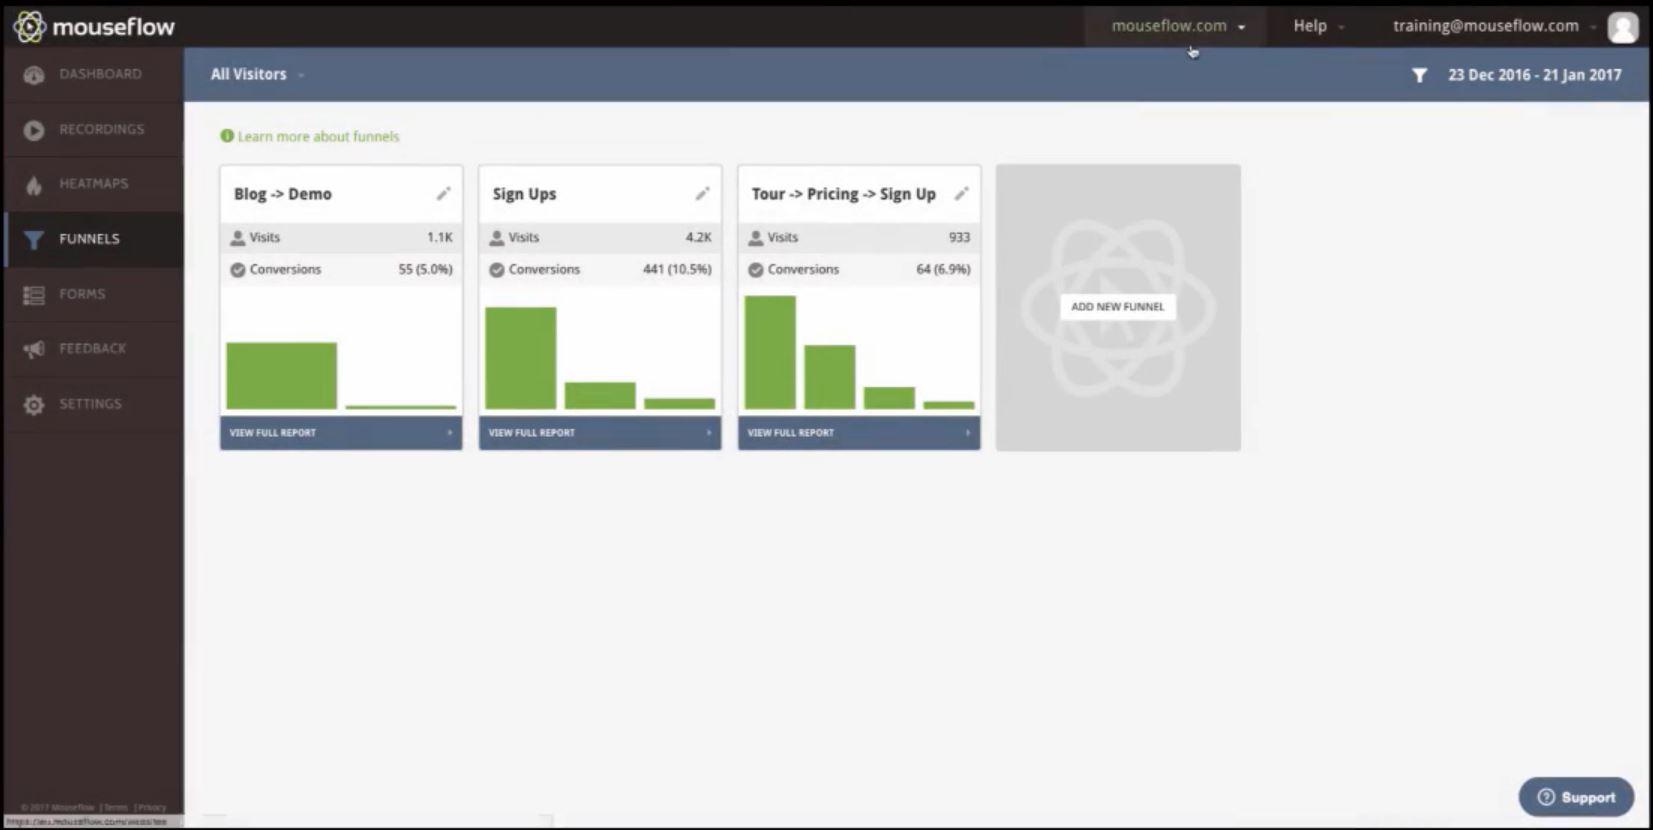Open the Settings gear icon
The height and width of the screenshot is (830, 1653).
click(x=34, y=405)
